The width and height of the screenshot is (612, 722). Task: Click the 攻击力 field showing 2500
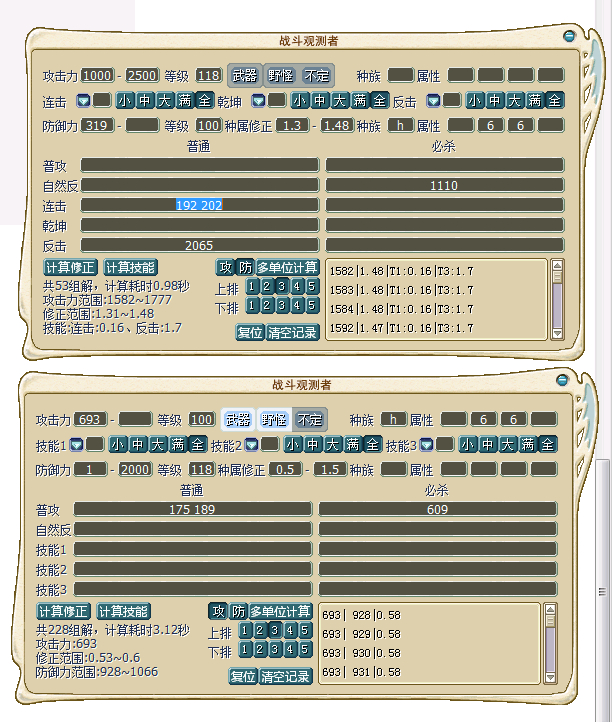coord(142,75)
